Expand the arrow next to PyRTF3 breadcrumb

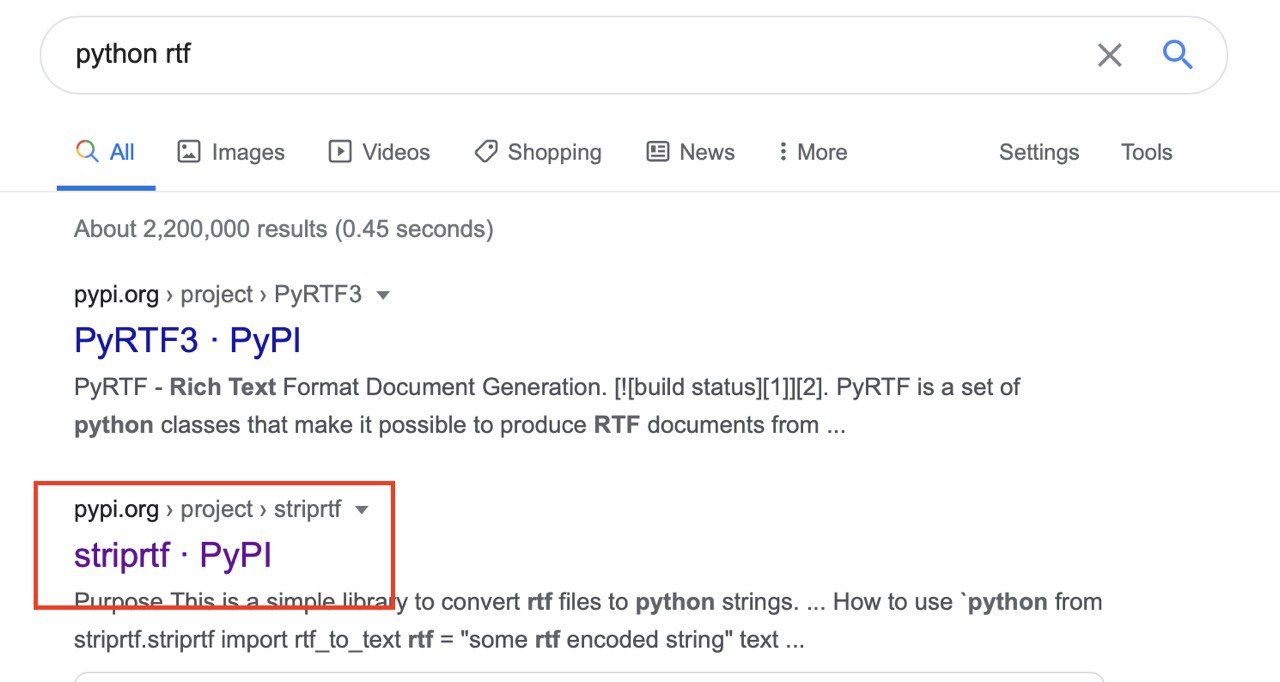tap(382, 295)
